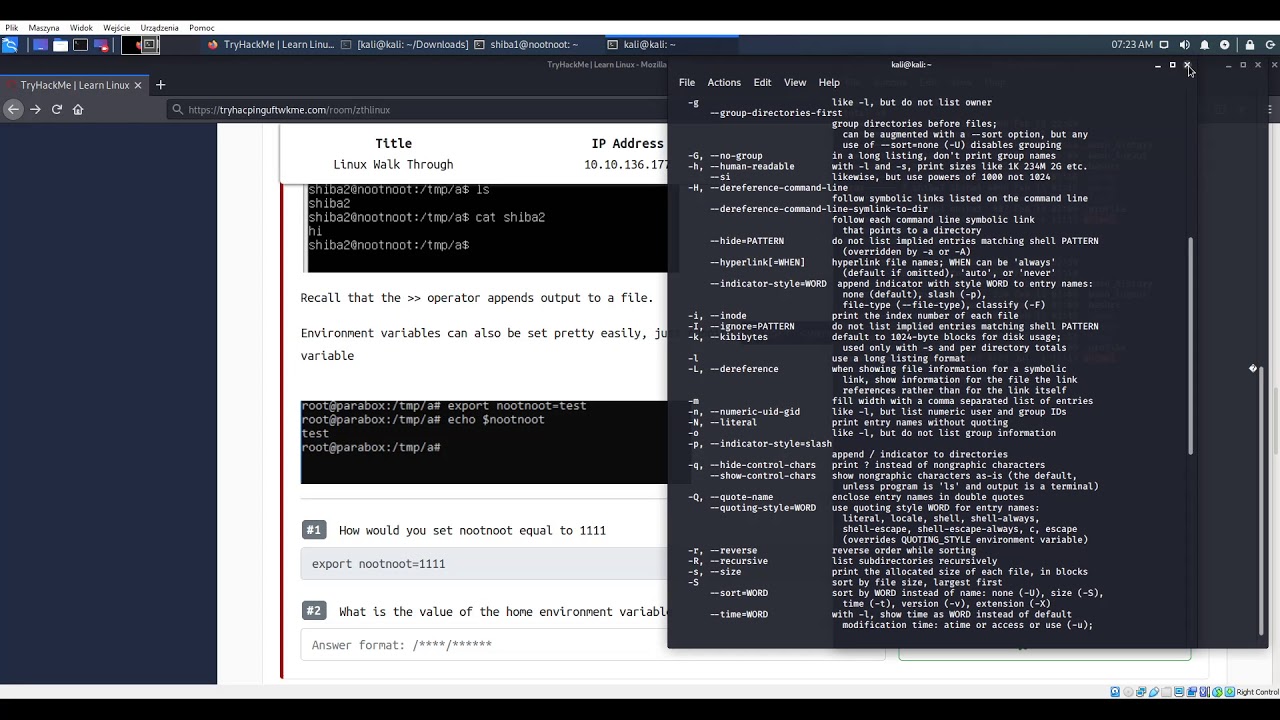This screenshot has width=1280, height=720.
Task: Click the 07:23 AM panel clock
Action: [1132, 45]
